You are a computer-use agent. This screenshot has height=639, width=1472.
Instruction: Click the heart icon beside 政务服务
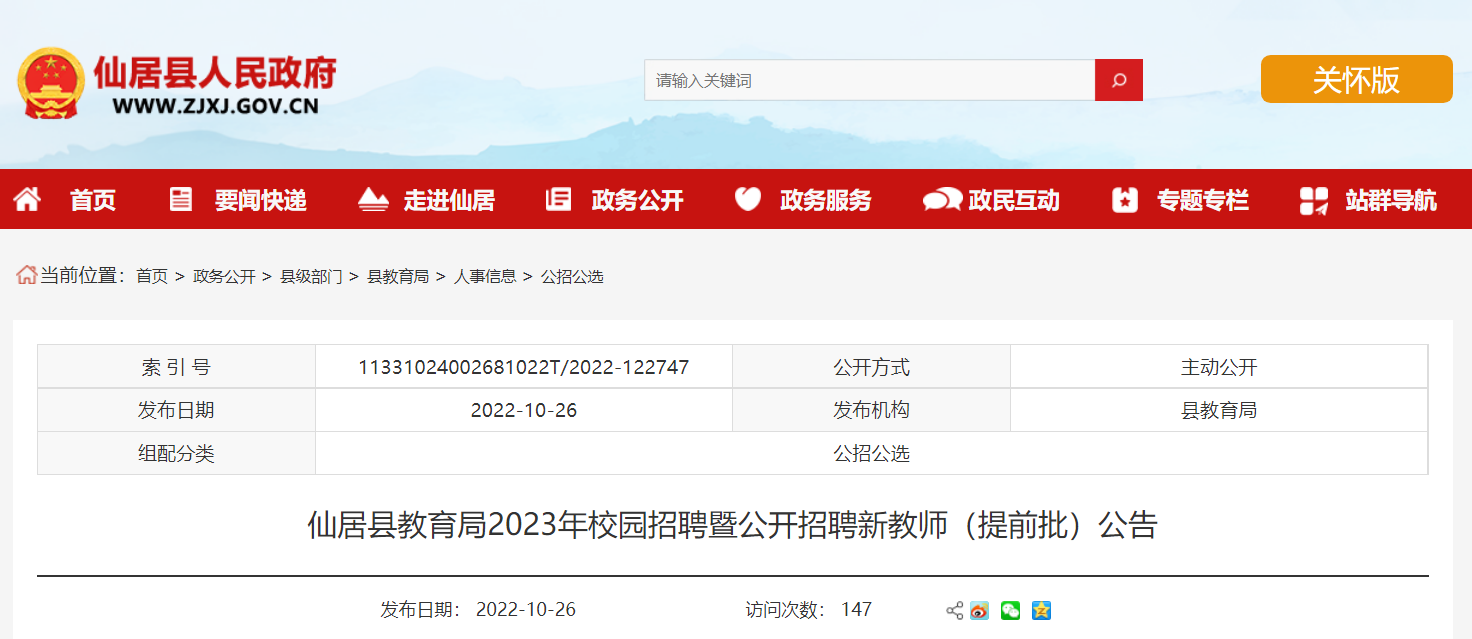[x=748, y=199]
